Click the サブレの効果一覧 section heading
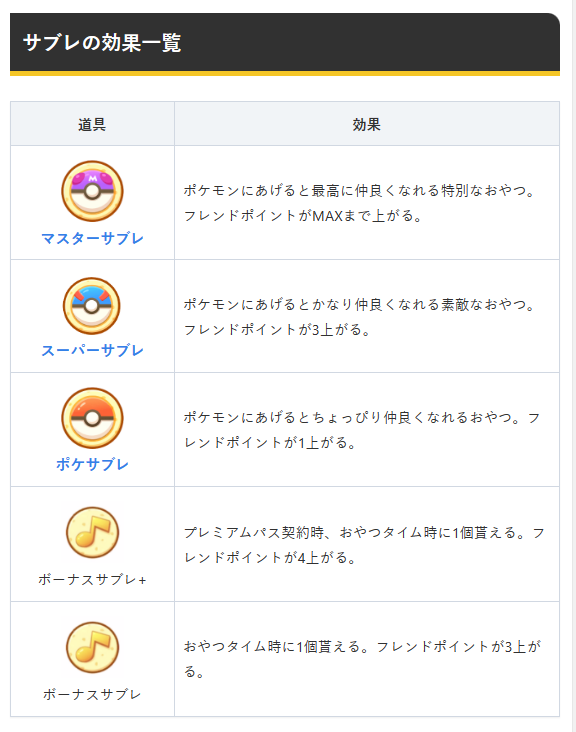 102,42
